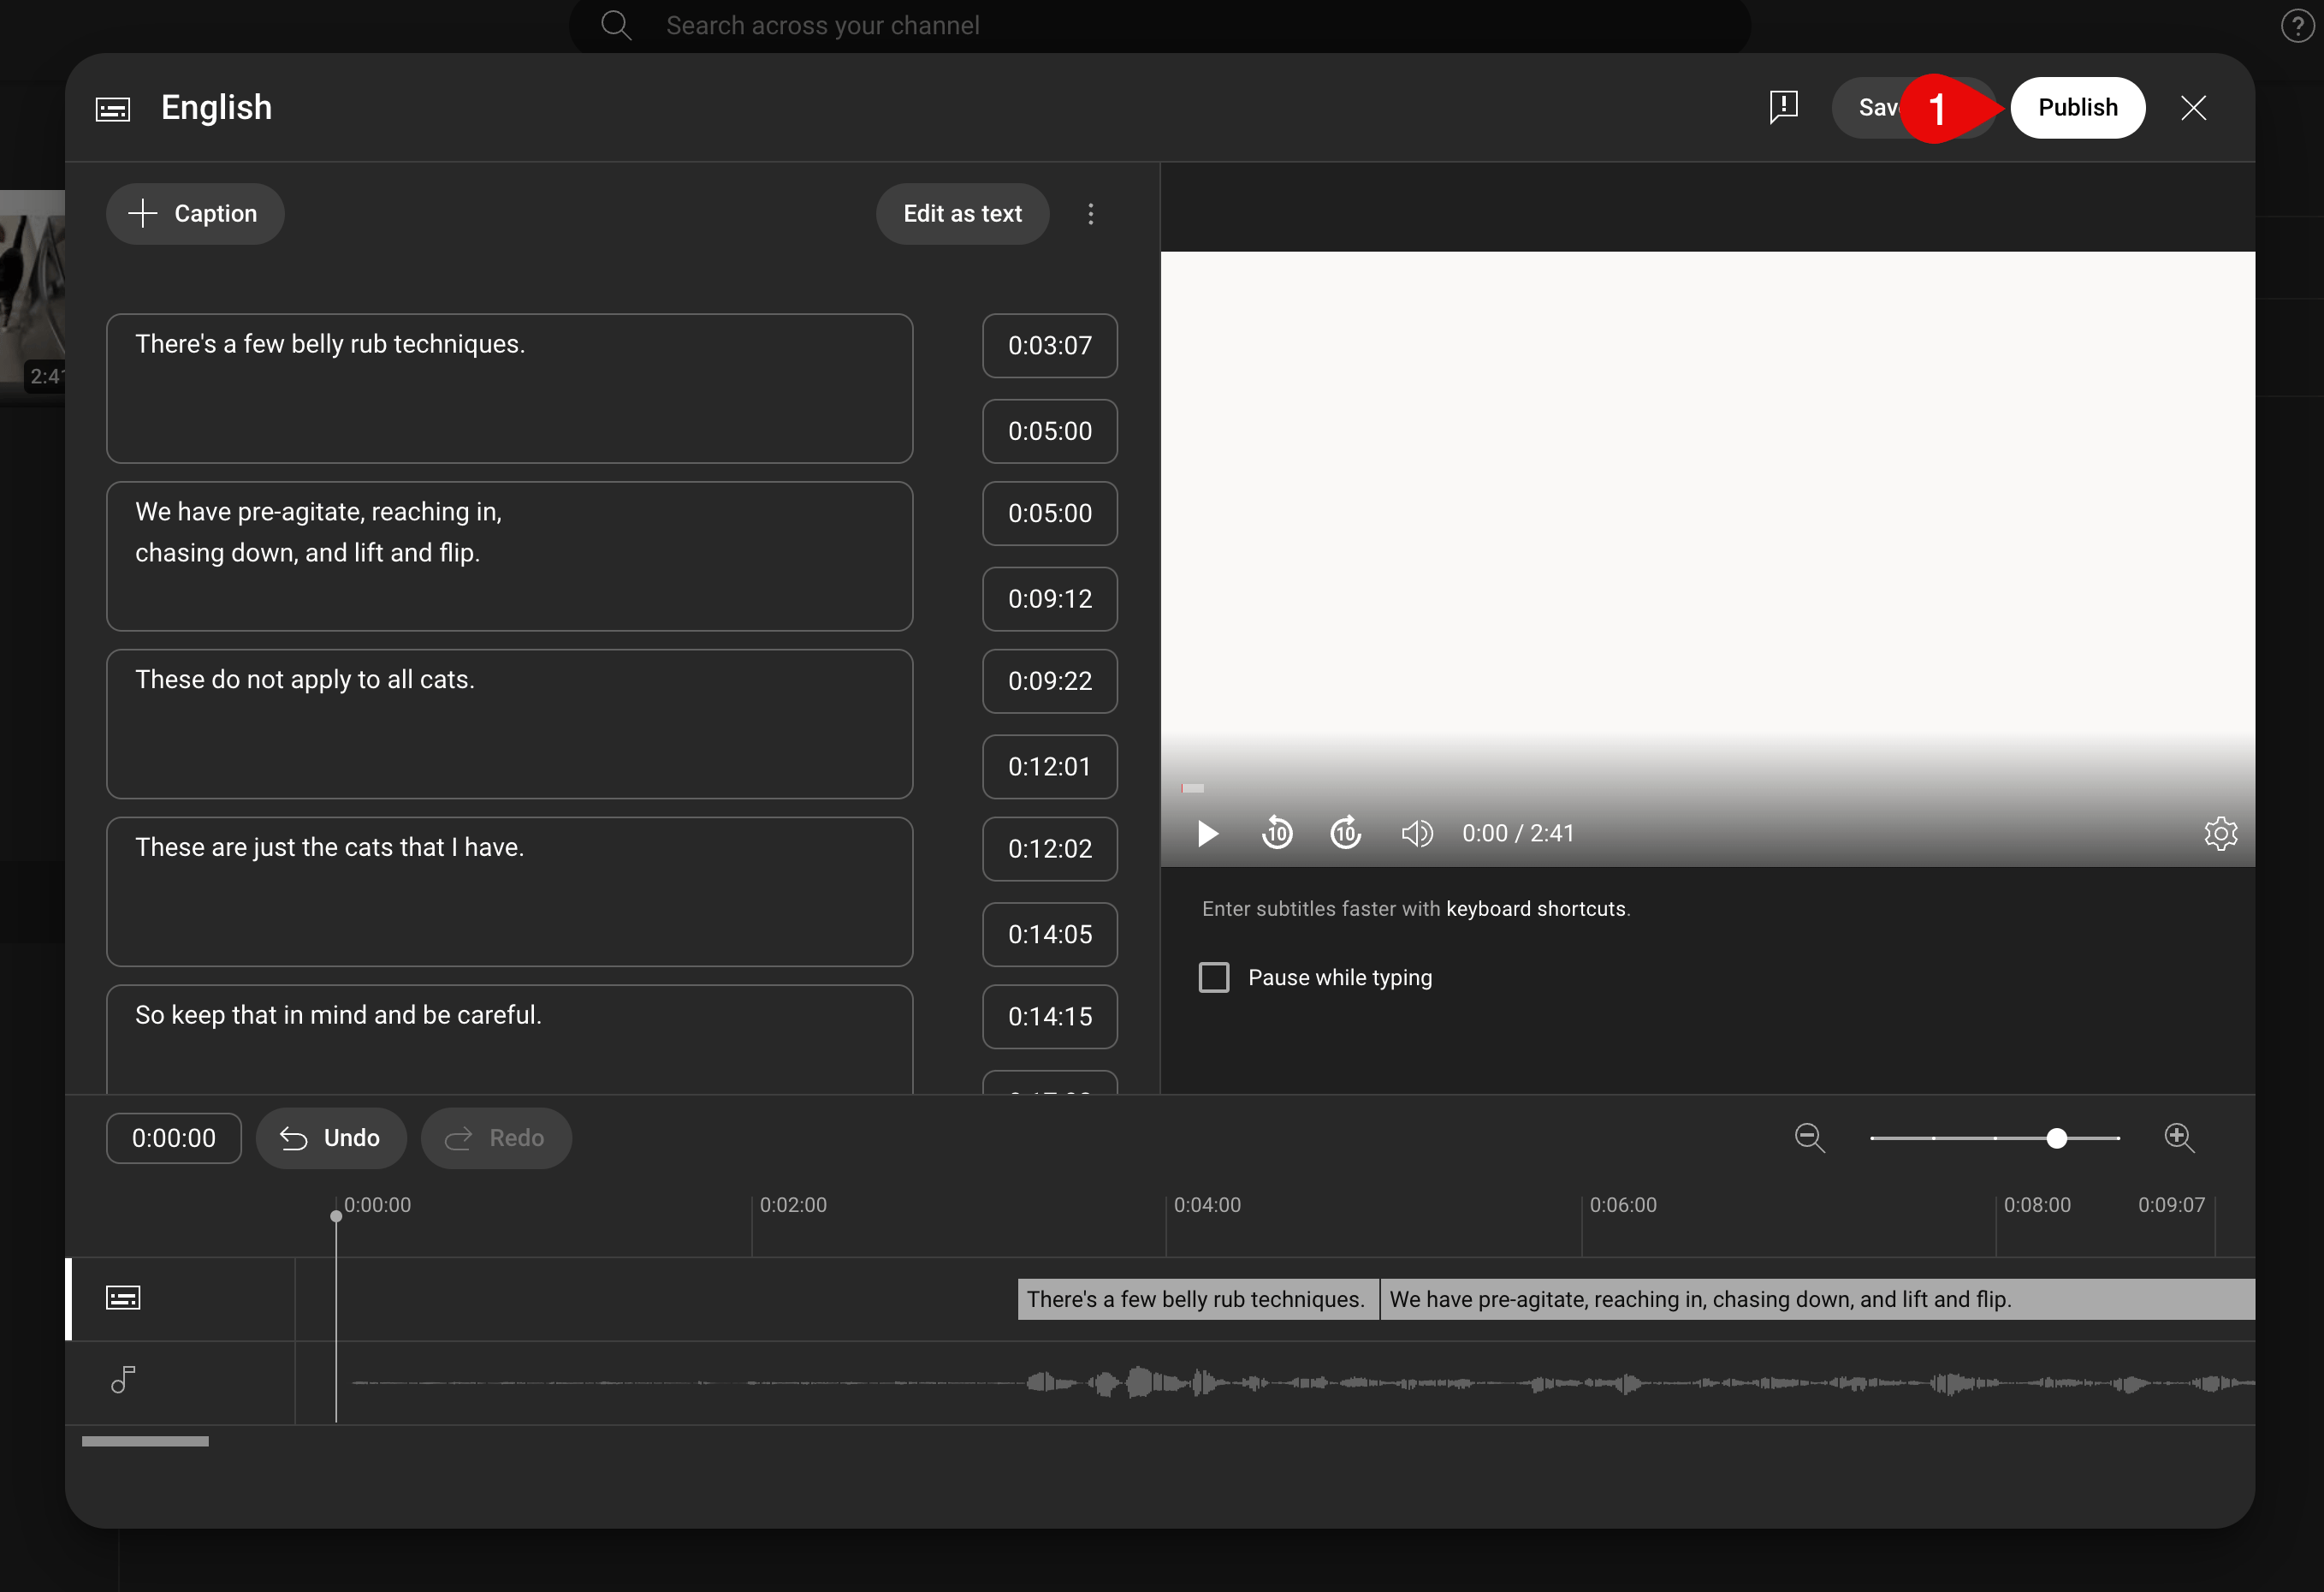Select 'There's a few belly rub techniques' timeline clip
Viewport: 2324px width, 1592px height.
click(x=1198, y=1299)
